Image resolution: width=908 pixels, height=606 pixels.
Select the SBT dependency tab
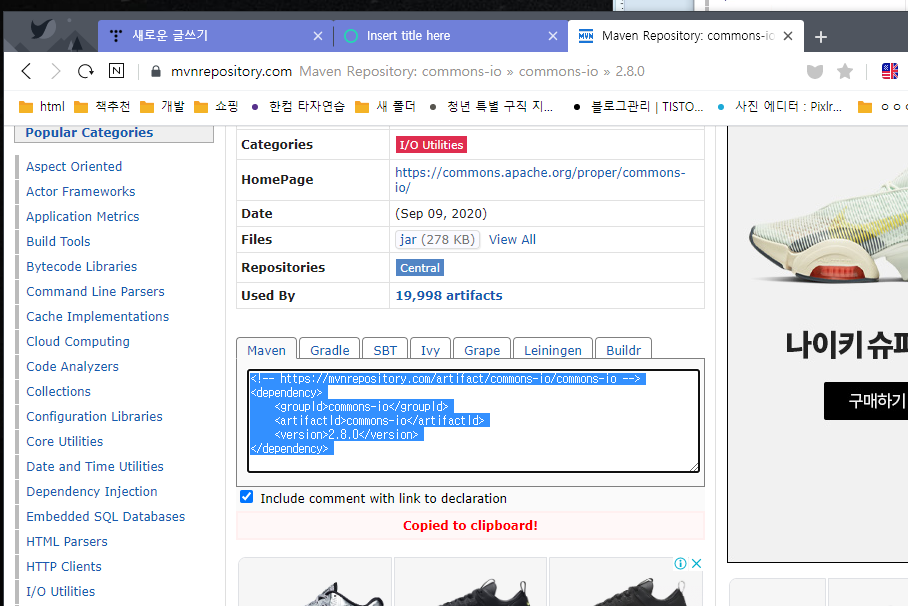click(x=385, y=351)
